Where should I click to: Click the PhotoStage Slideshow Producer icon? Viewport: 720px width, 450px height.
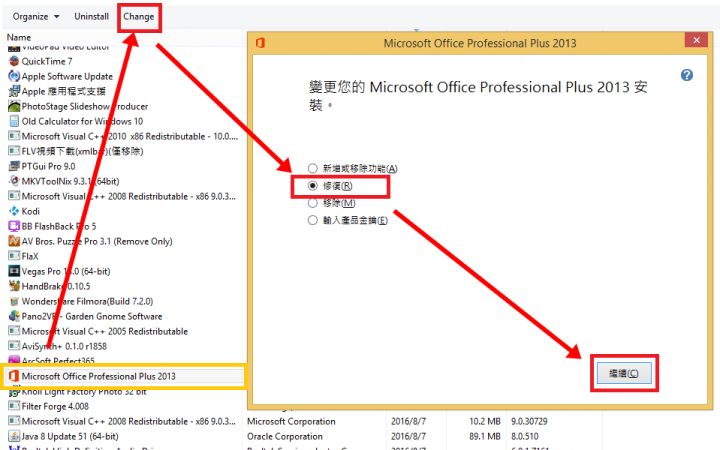14,106
